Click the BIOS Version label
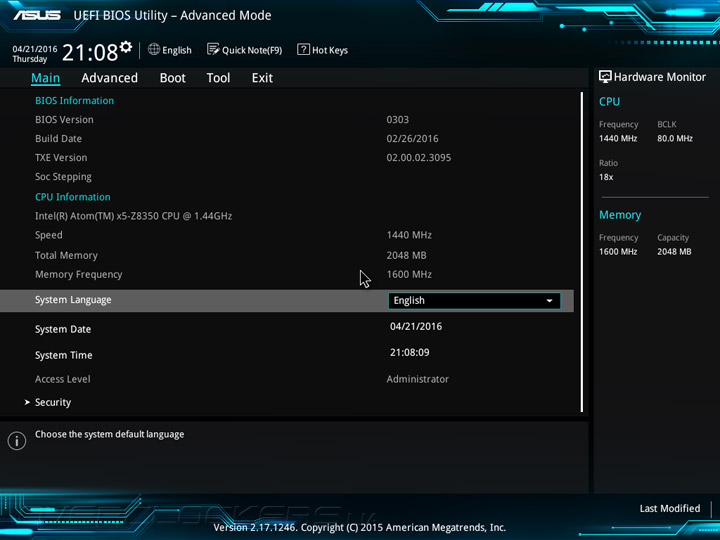720x540 pixels. (x=64, y=120)
